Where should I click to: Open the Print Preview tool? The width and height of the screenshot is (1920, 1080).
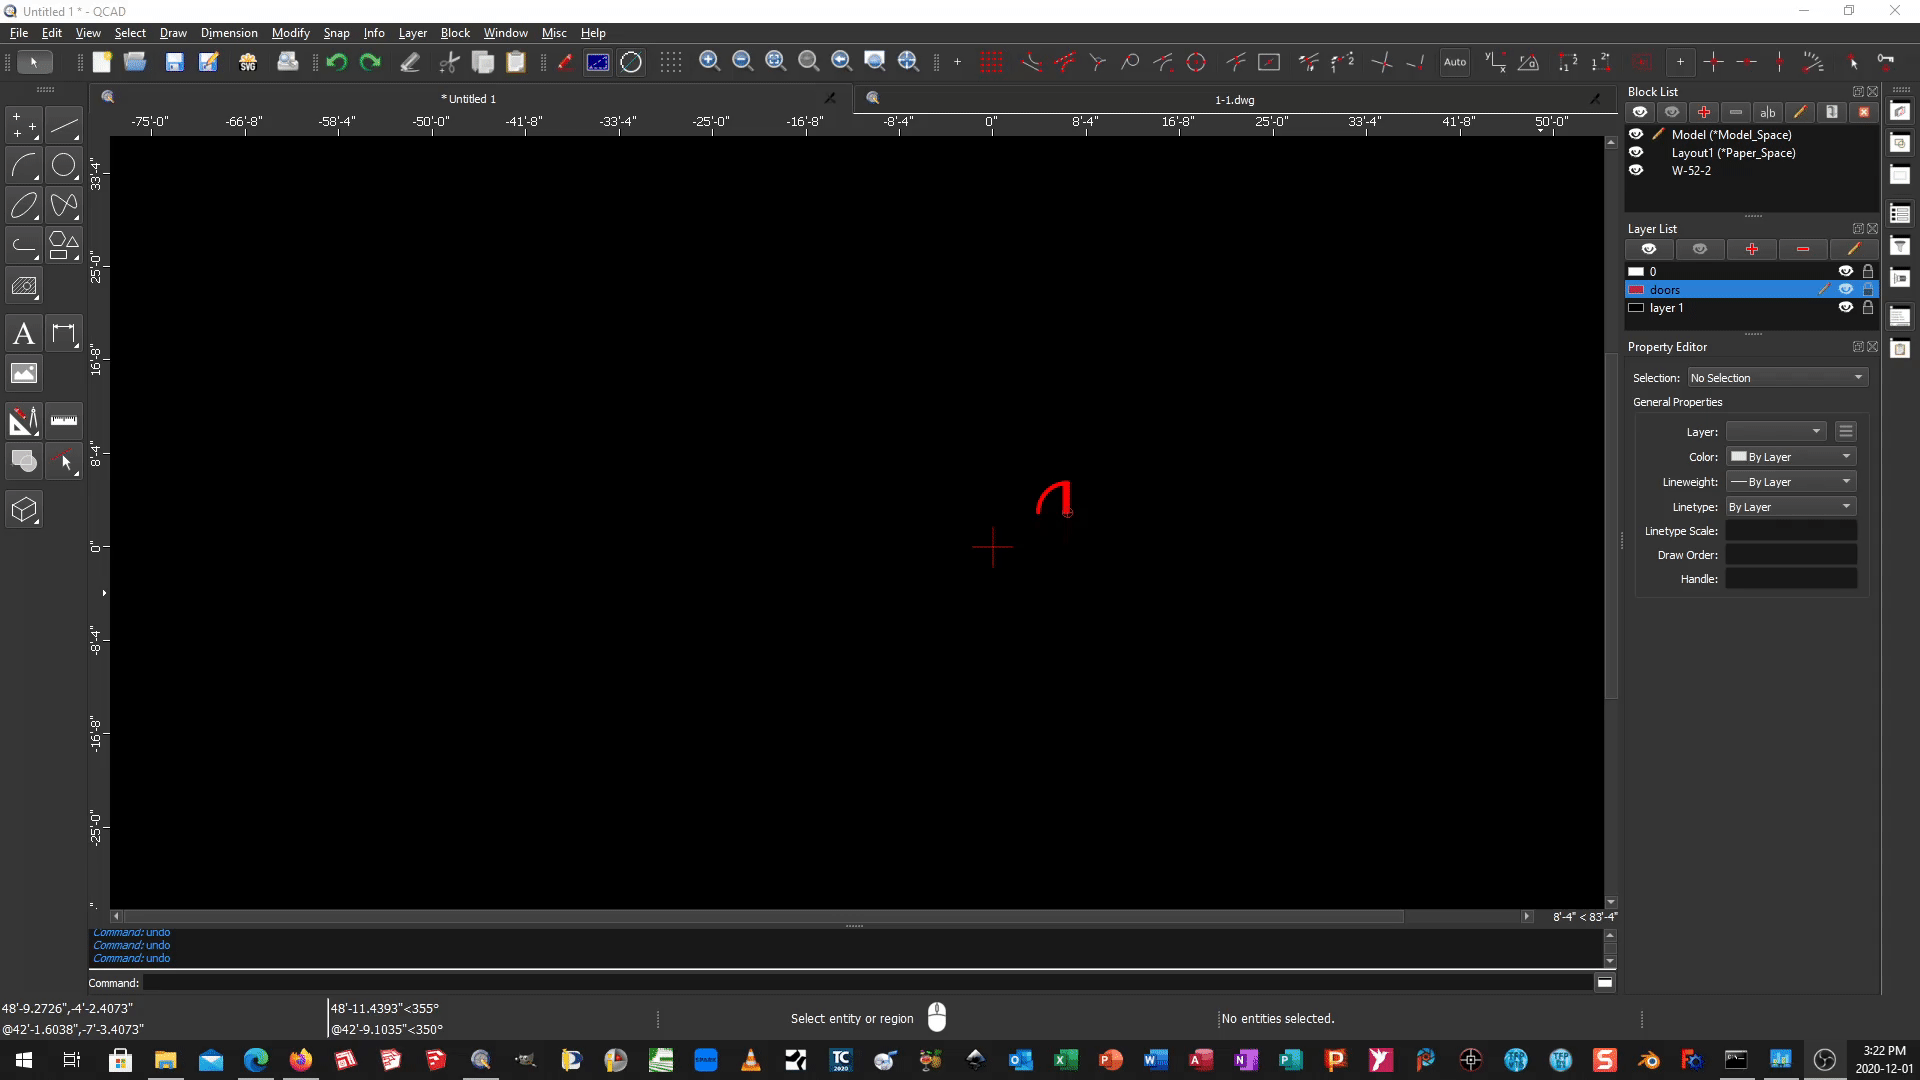pos(288,62)
